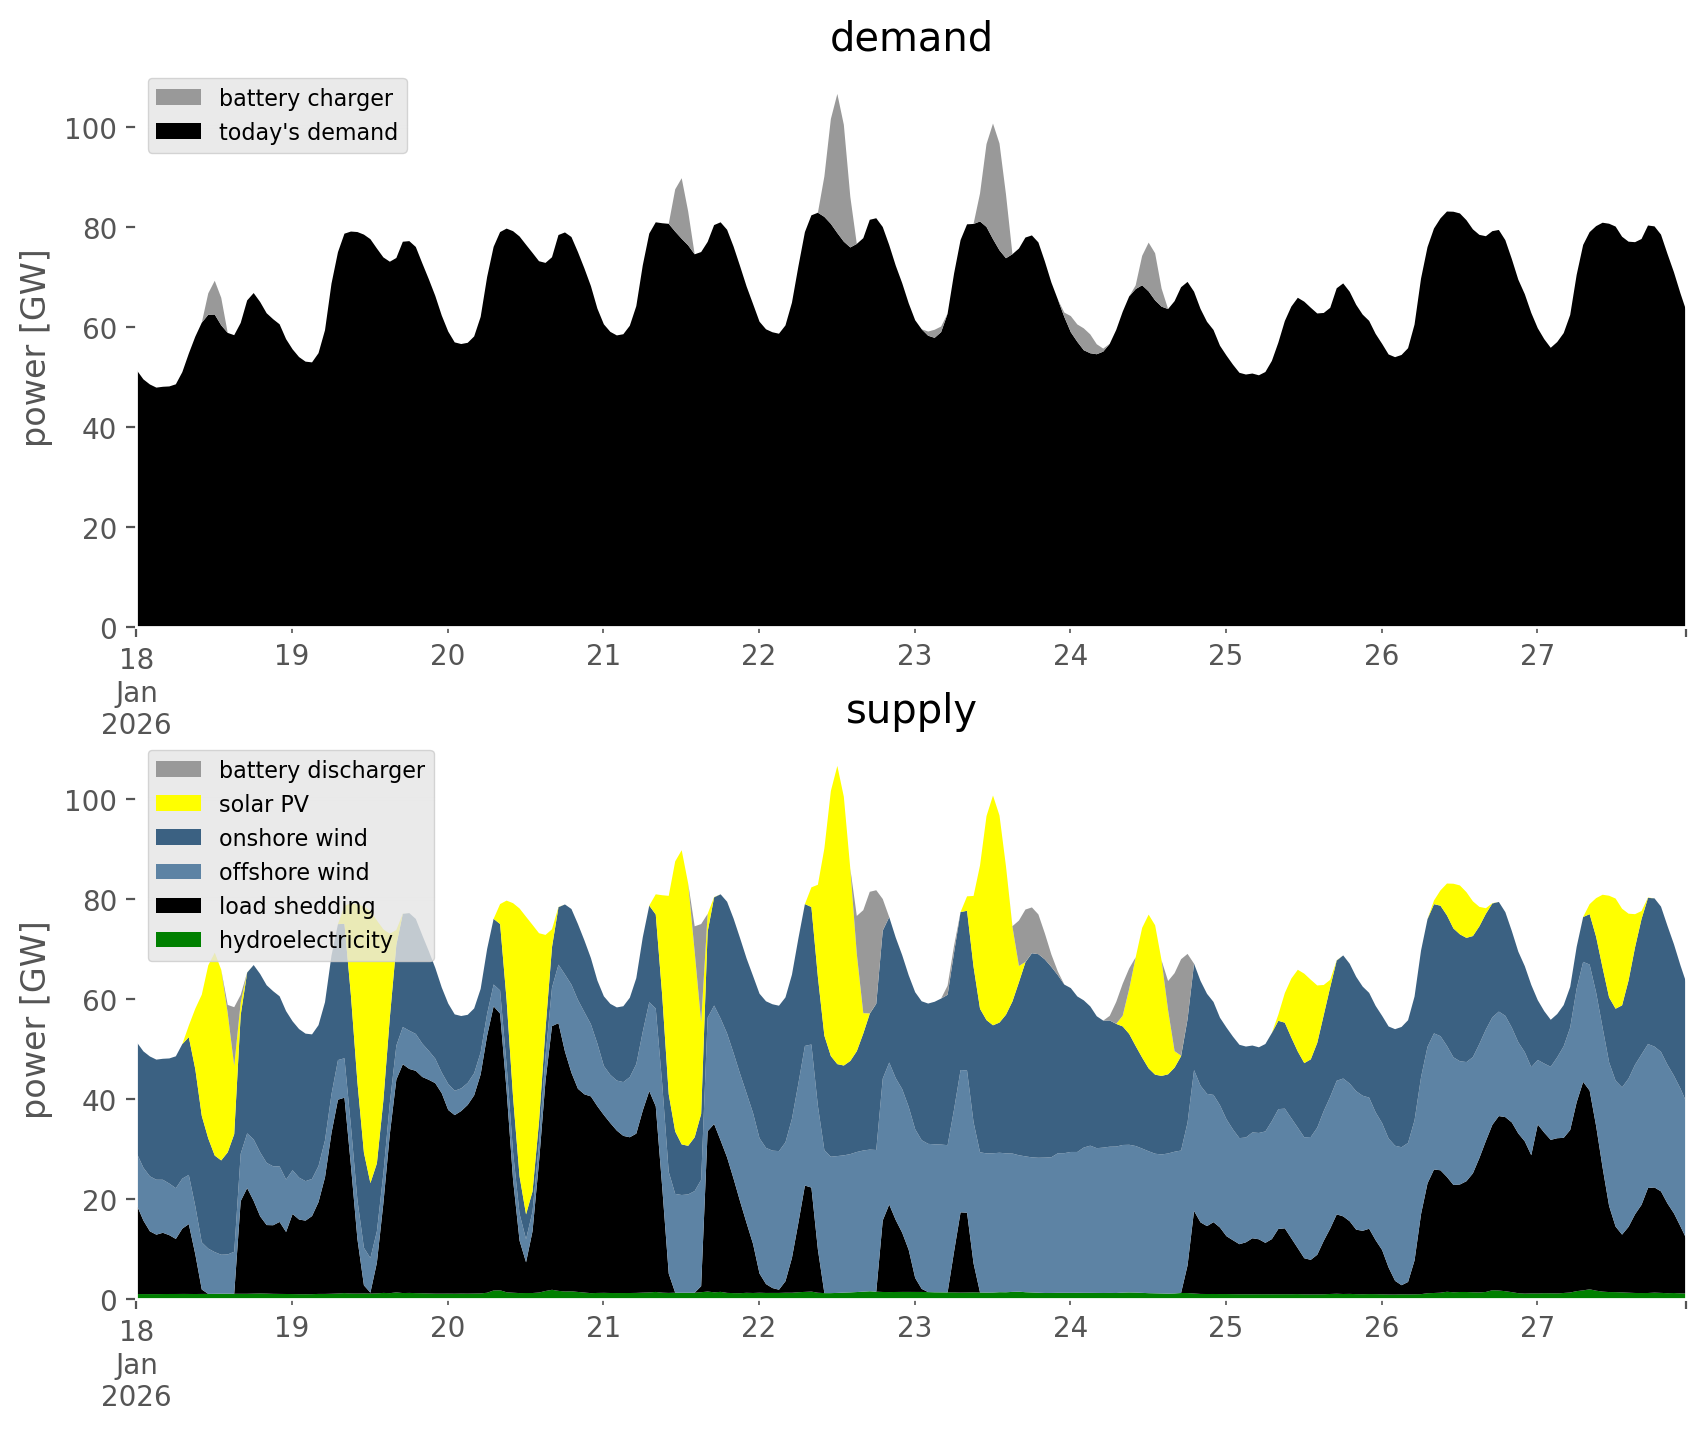This screenshot has width=1706, height=1431.
Task: Click the black today's demand legend swatch
Action: pyautogui.click(x=178, y=132)
